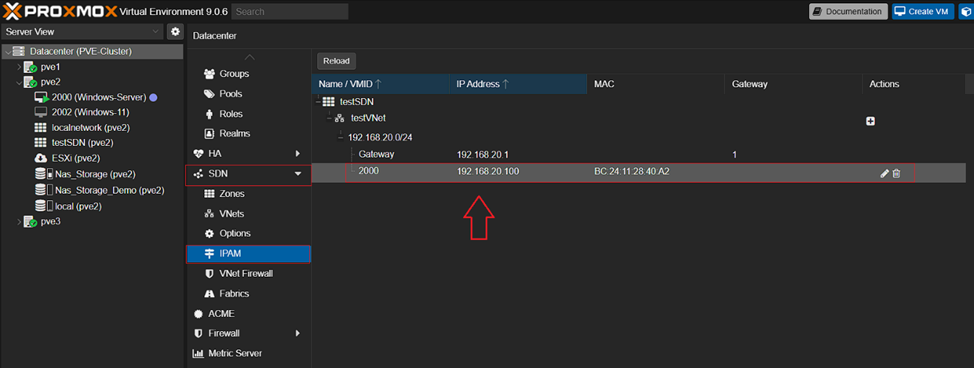Click the Create VM button
This screenshot has width=974, height=368.
923,11
